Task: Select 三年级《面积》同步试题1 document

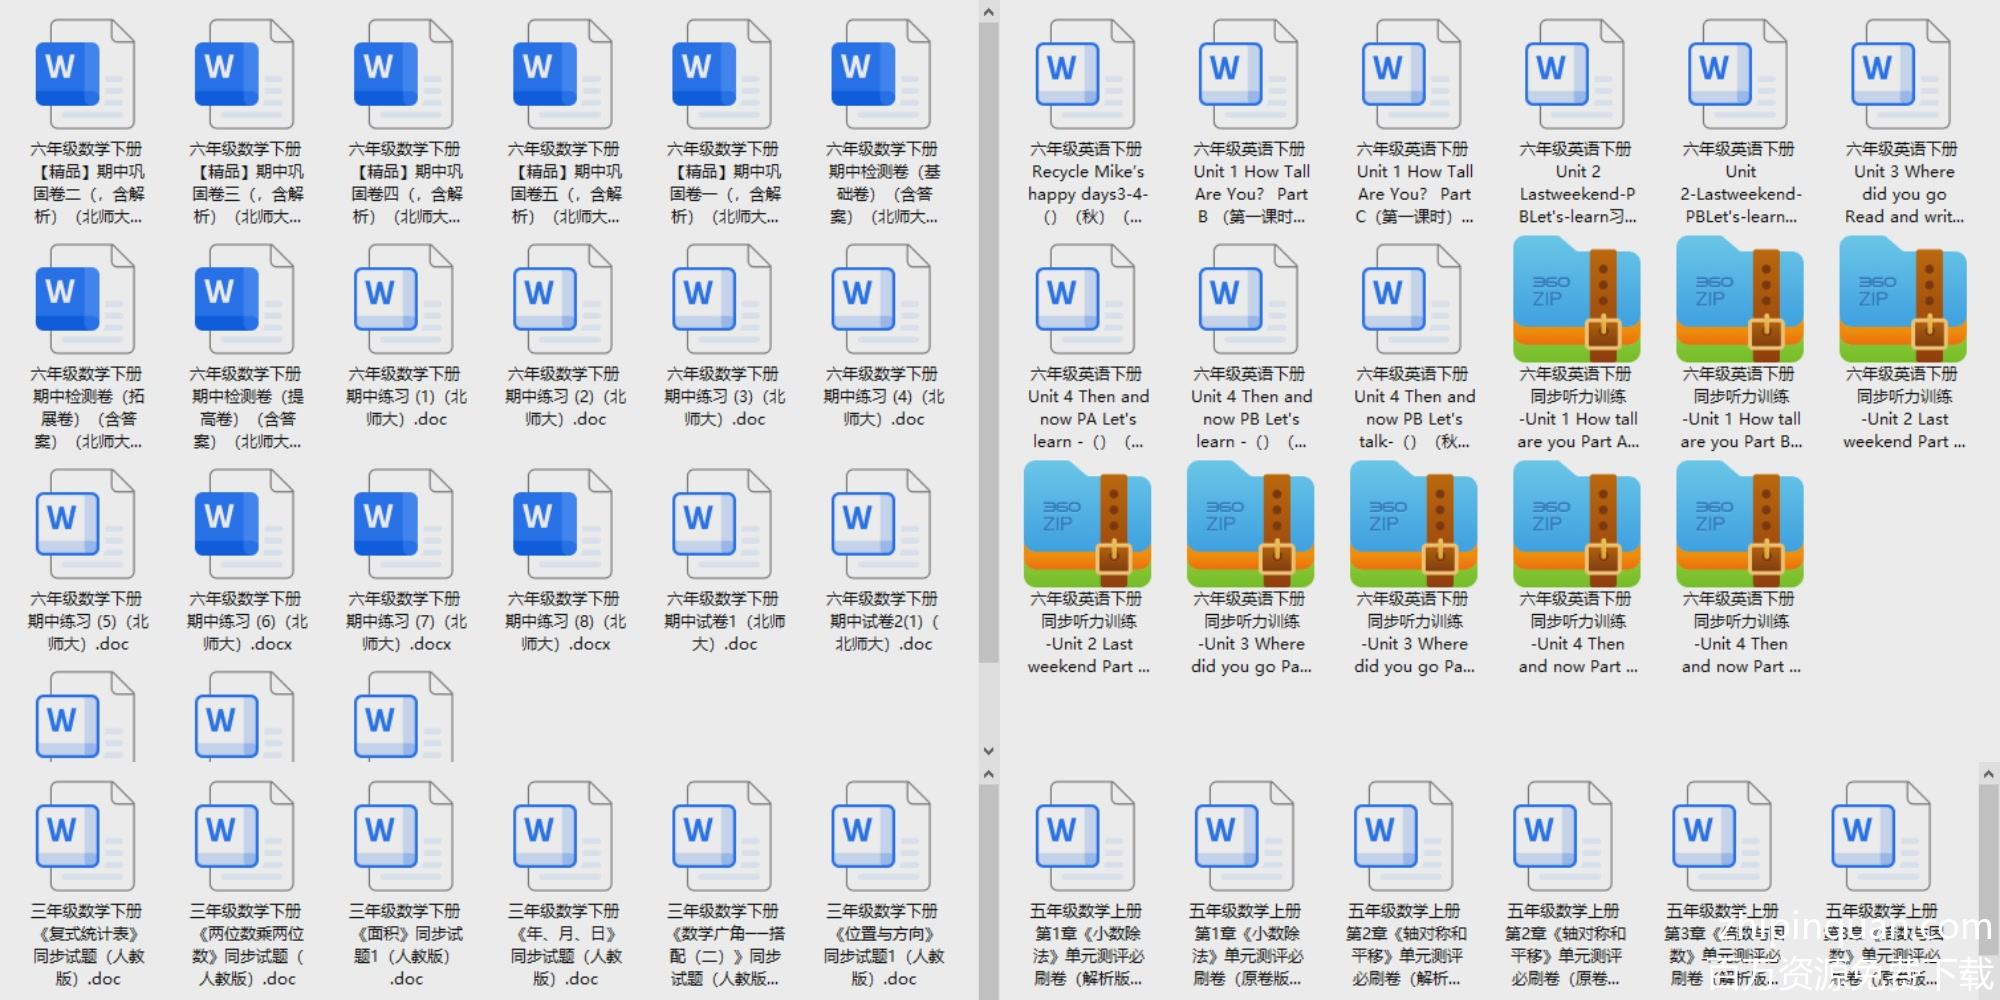Action: pos(403,838)
